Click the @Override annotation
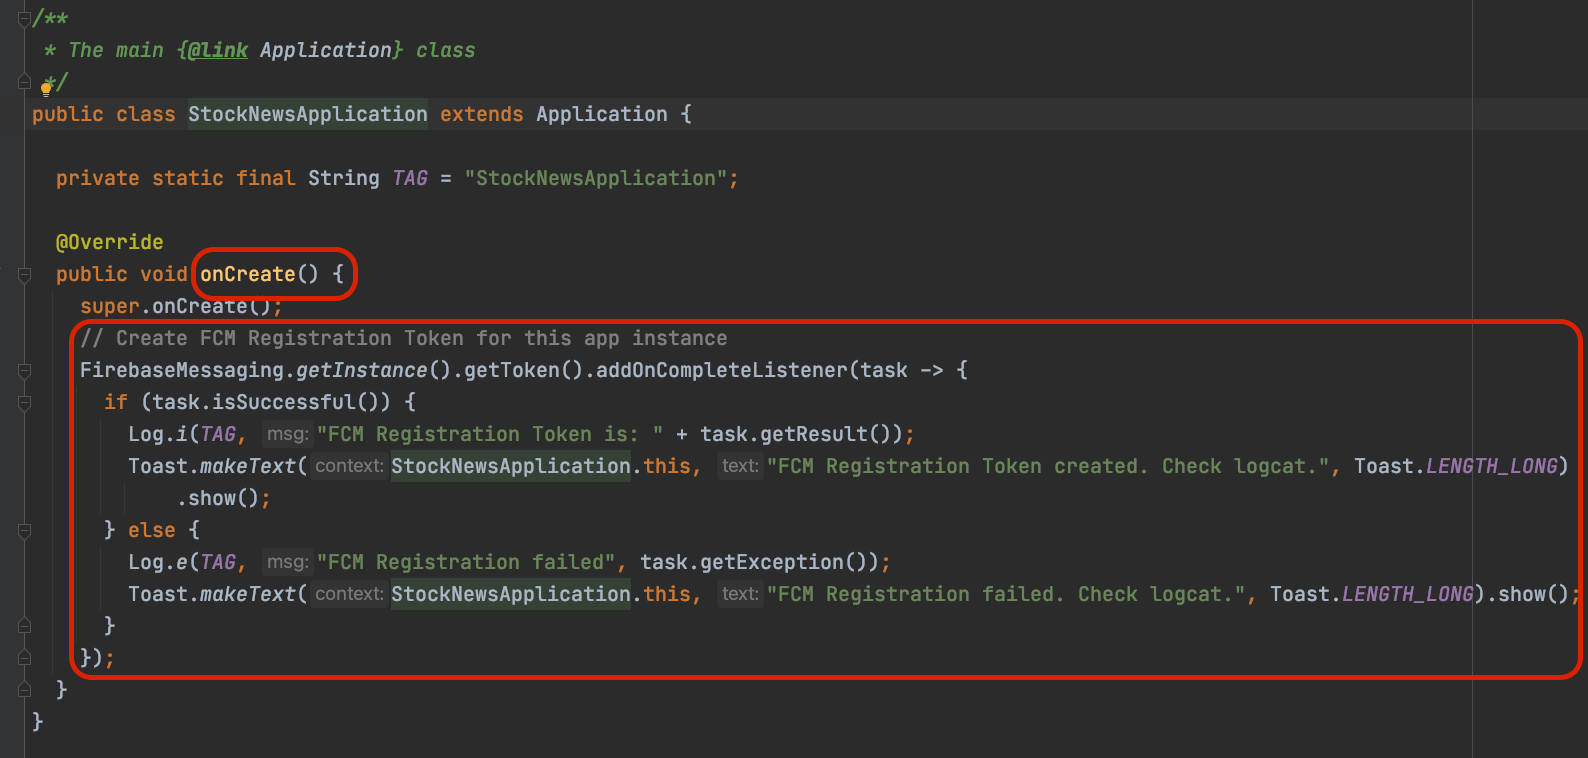This screenshot has width=1588, height=758. pos(109,242)
